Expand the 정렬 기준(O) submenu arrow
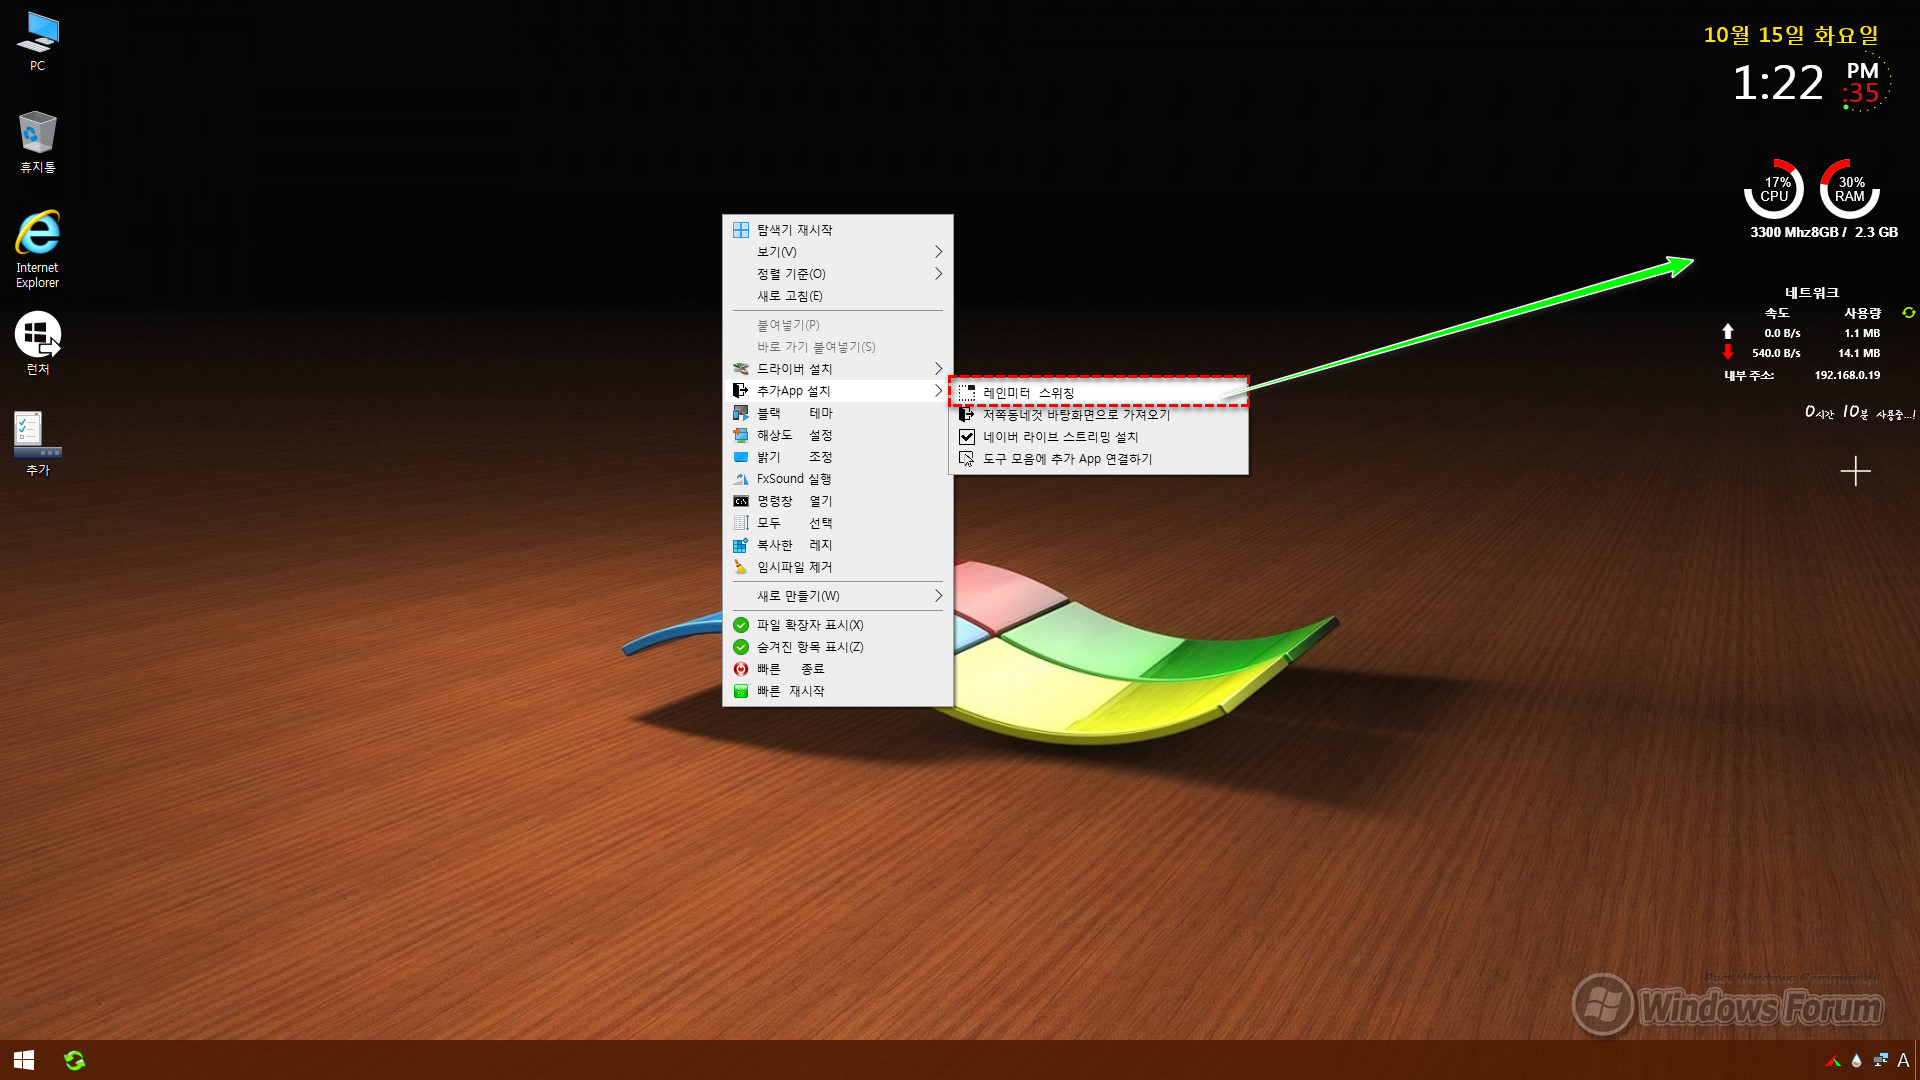This screenshot has width=1920, height=1080. (x=938, y=274)
